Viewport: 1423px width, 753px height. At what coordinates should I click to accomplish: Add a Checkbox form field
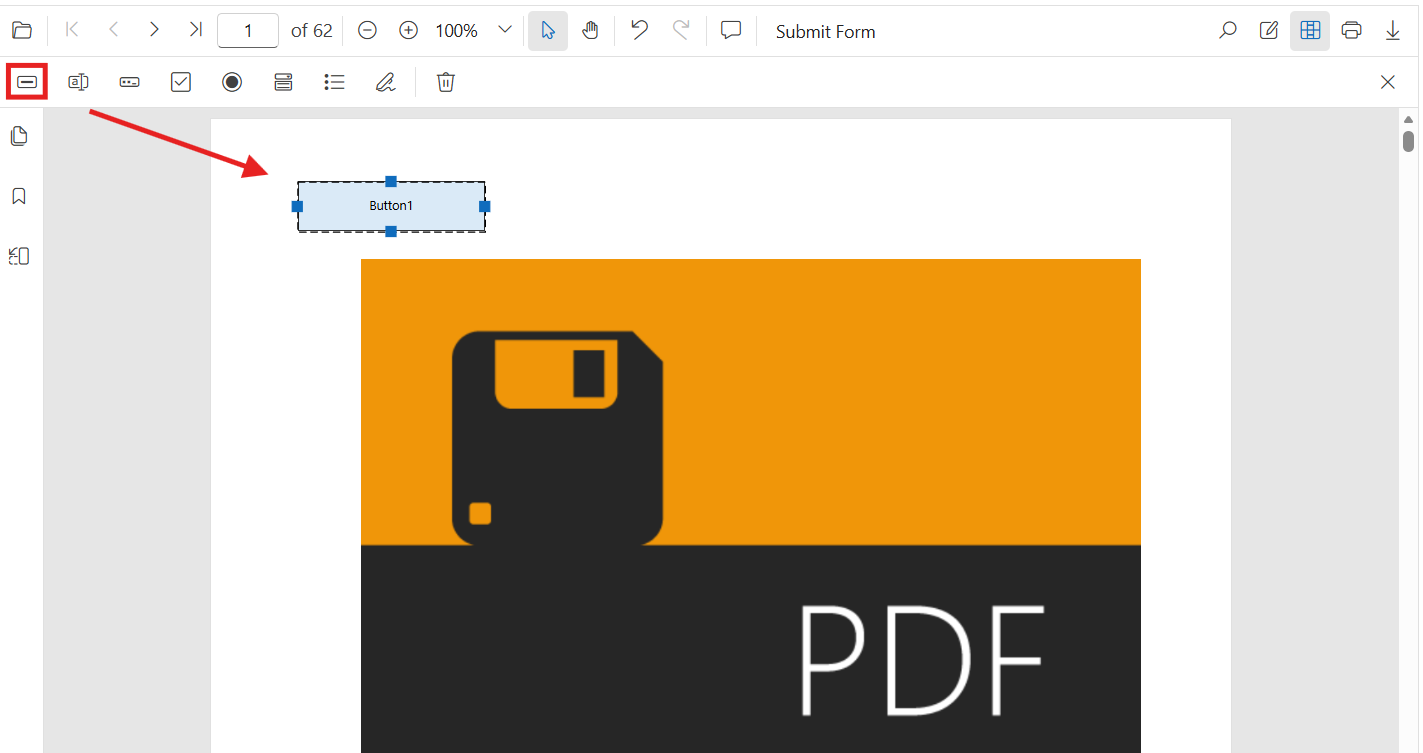coord(181,82)
